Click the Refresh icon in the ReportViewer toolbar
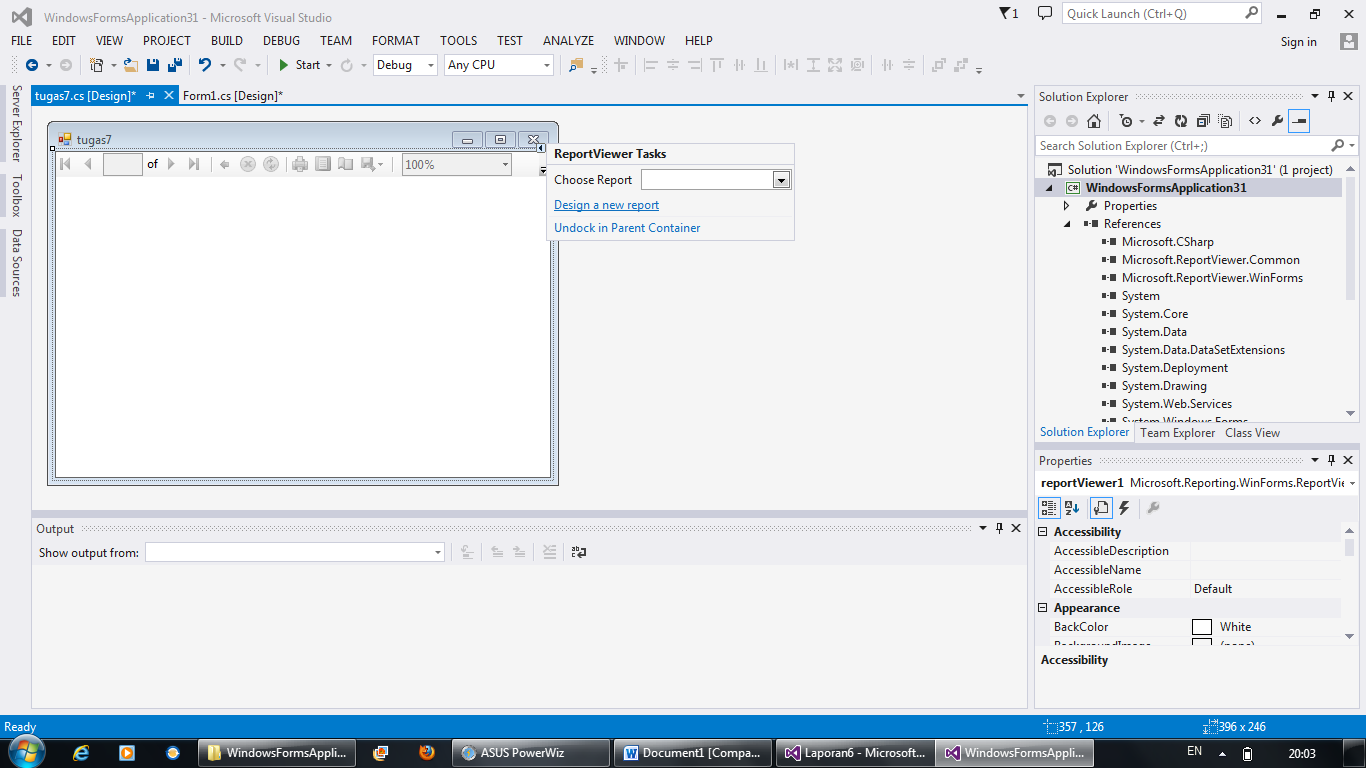 tap(272, 164)
